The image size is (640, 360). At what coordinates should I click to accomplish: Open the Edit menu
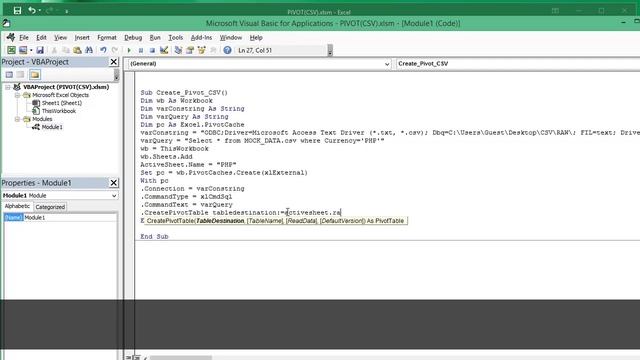(x=41, y=38)
